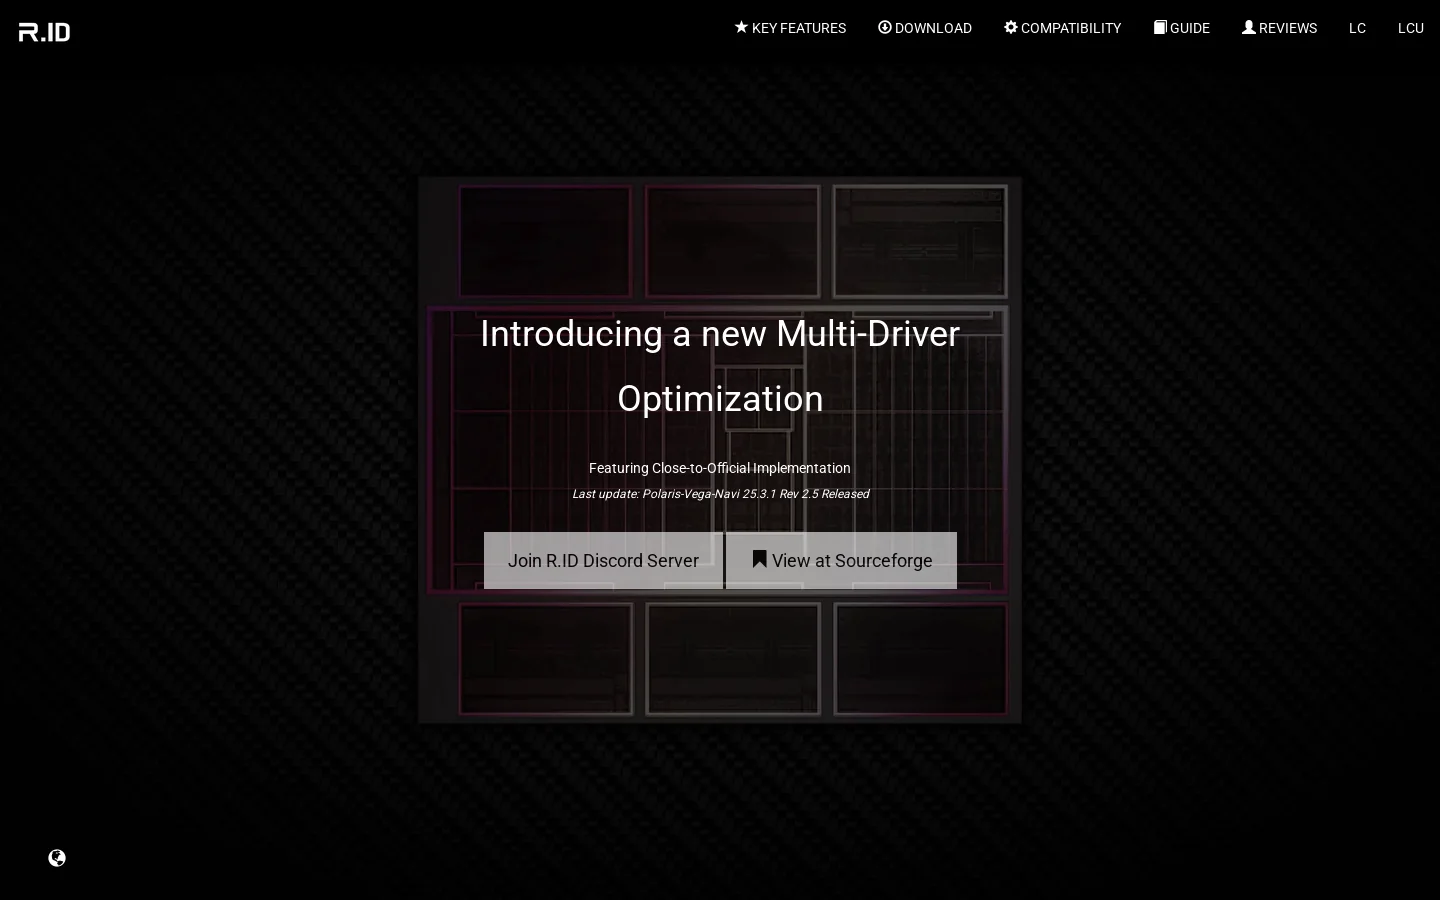
Task: Click the 'Last update: Polaris-Vega-Navi 25.3.1' line
Action: click(720, 494)
